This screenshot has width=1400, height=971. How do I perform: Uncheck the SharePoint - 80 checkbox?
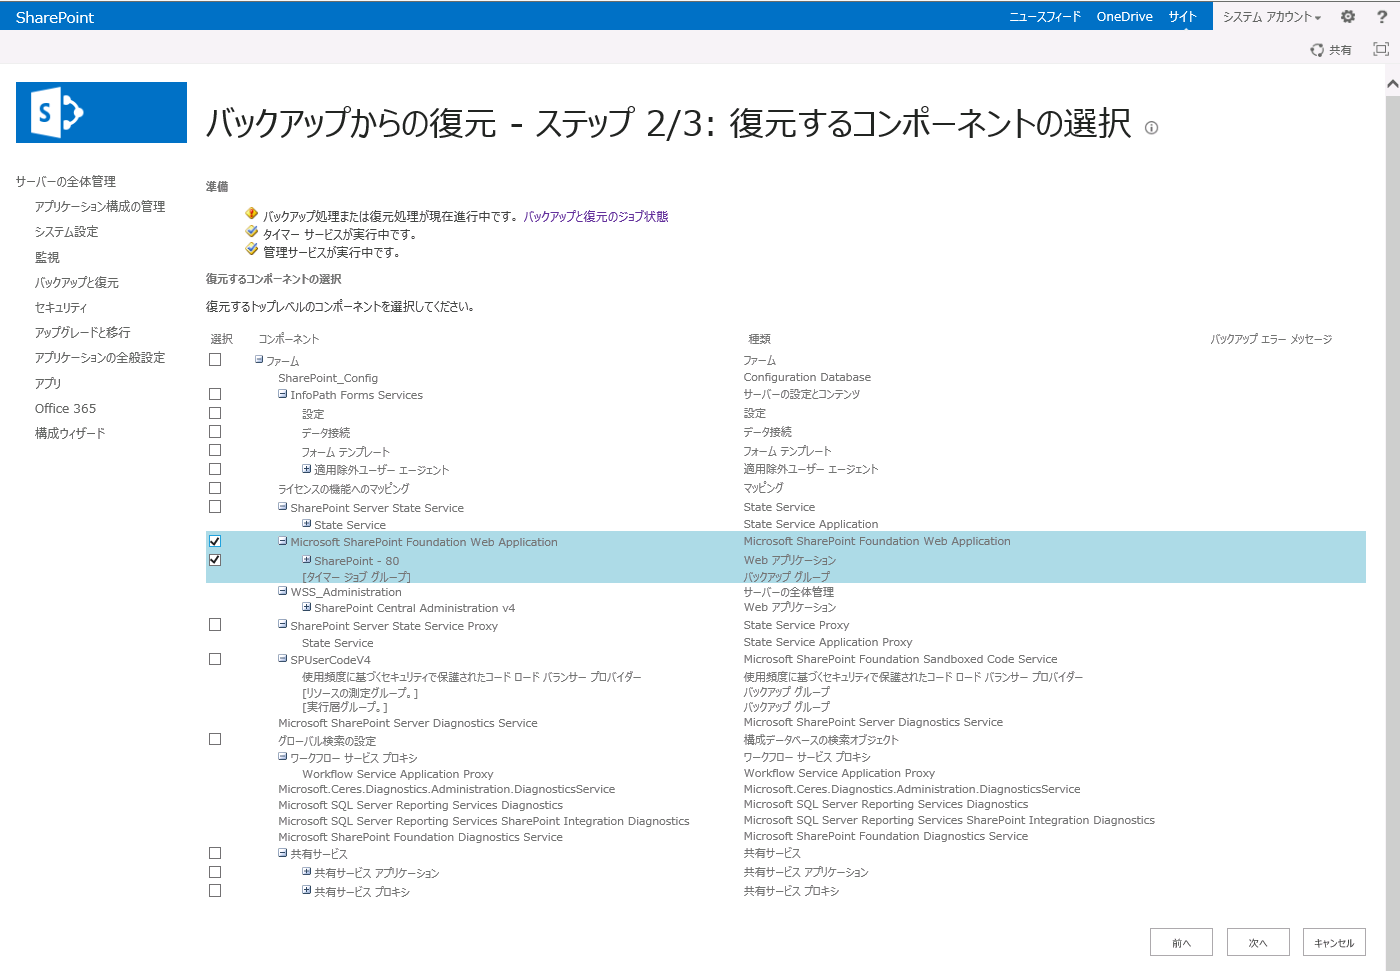click(x=215, y=560)
